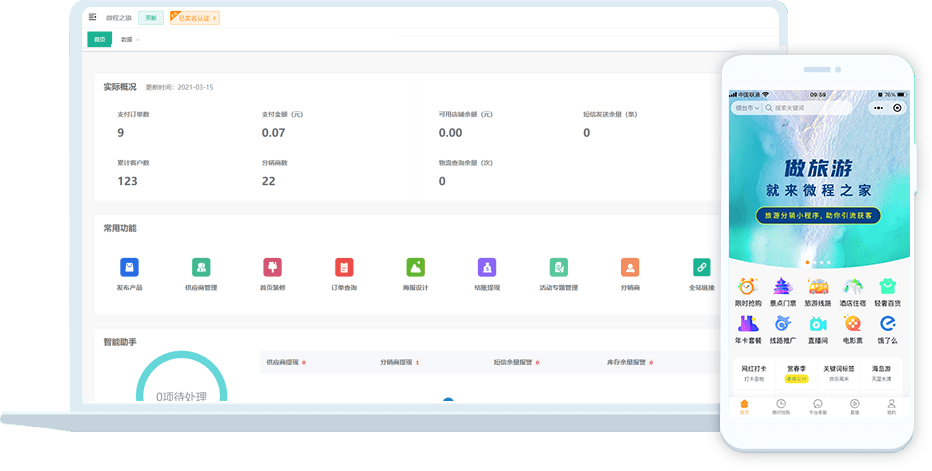Open the 已实名认证 verification badge
932x471 pixels.
(x=195, y=18)
